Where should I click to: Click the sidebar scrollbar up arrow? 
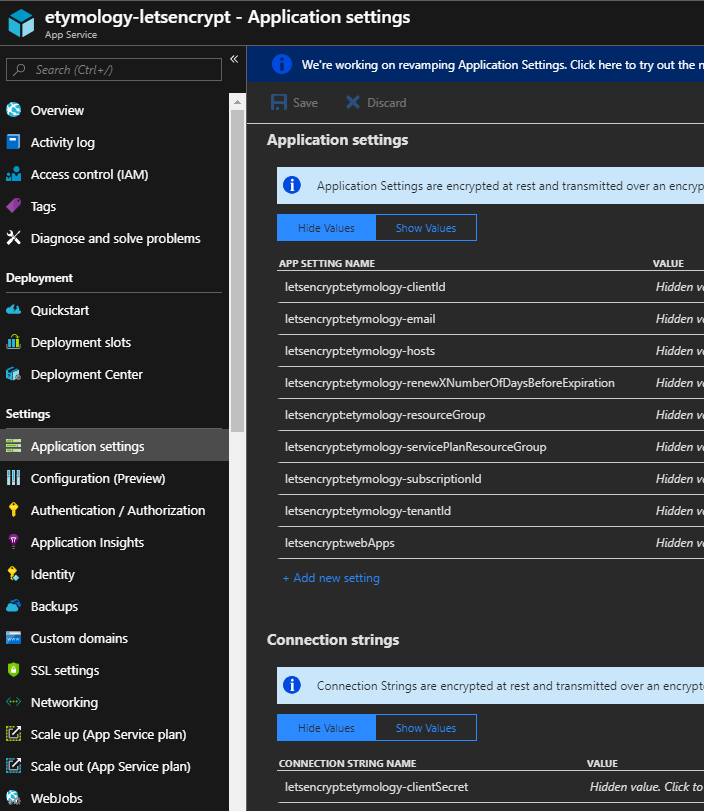[x=237, y=102]
